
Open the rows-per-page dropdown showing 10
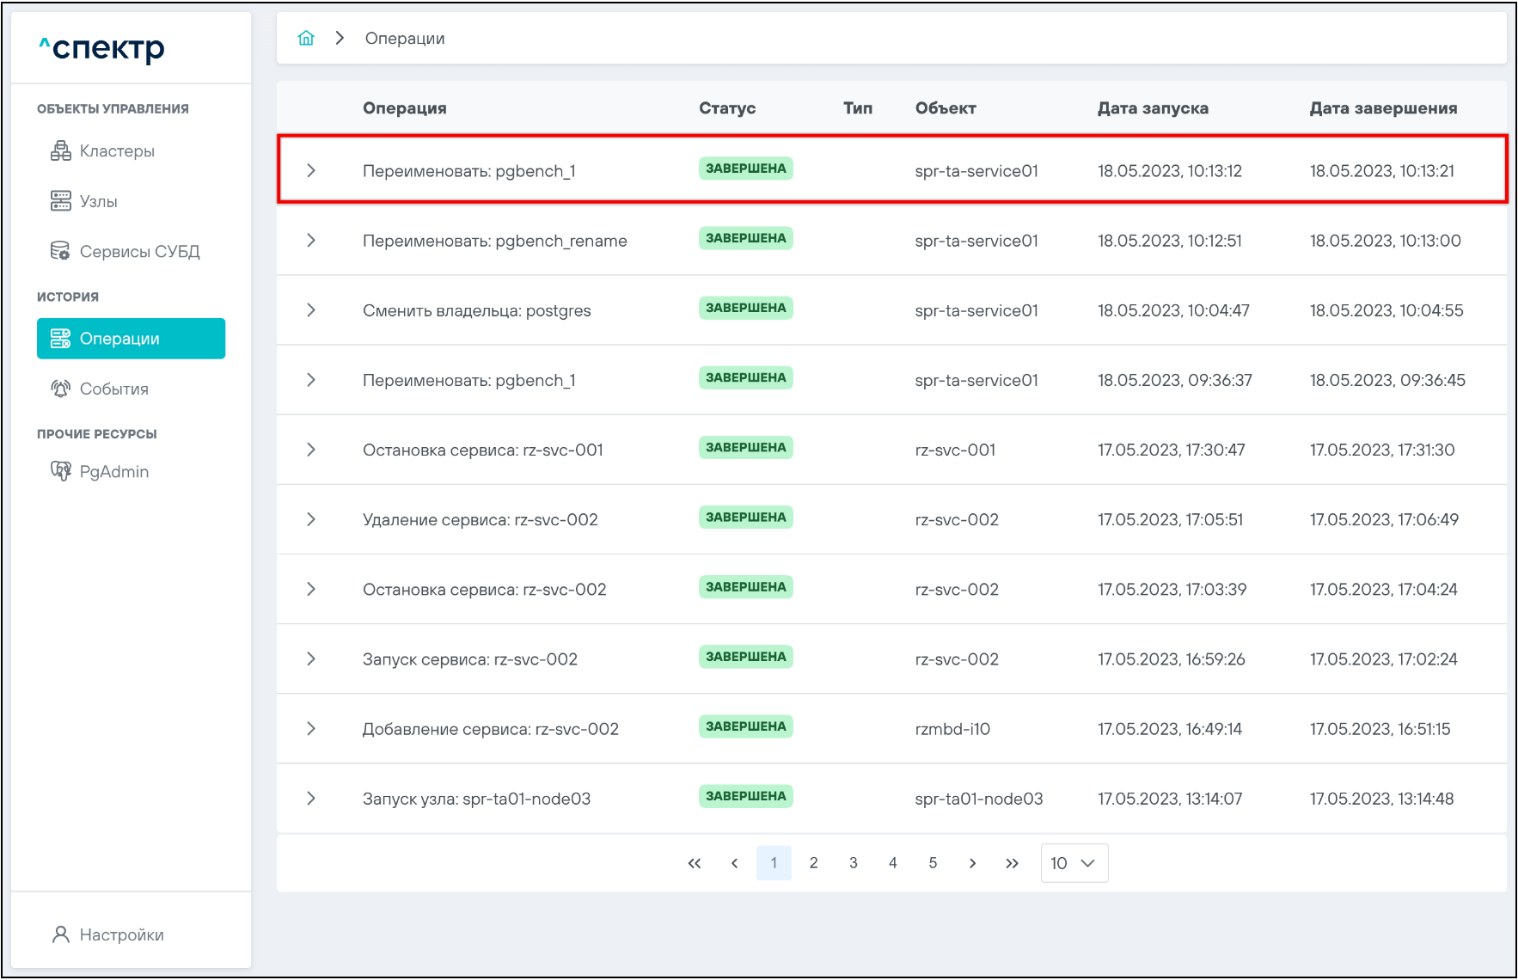(1073, 863)
